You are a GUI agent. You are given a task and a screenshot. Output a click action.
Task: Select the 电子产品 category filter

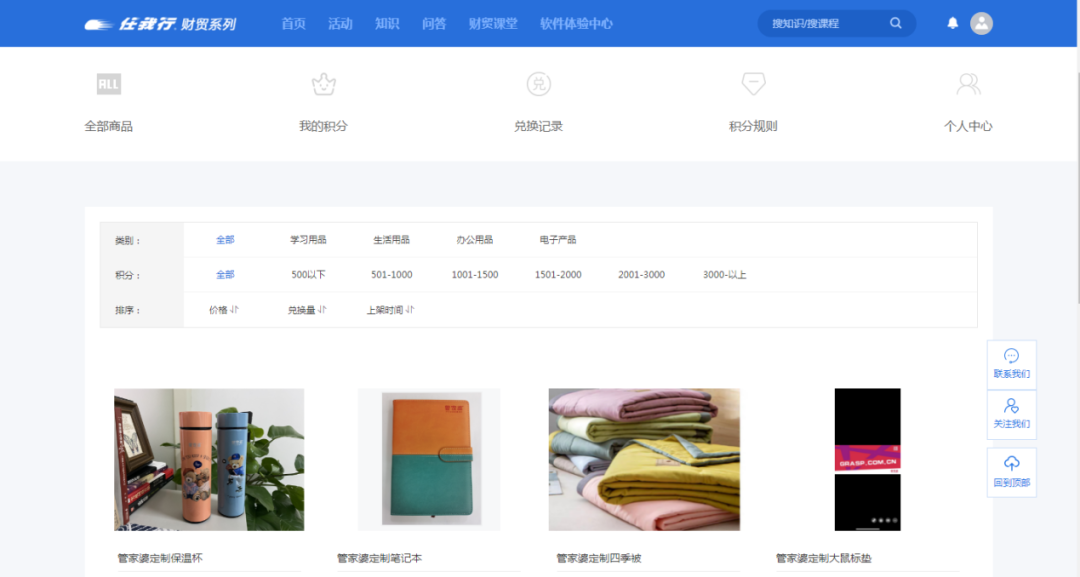(x=557, y=240)
